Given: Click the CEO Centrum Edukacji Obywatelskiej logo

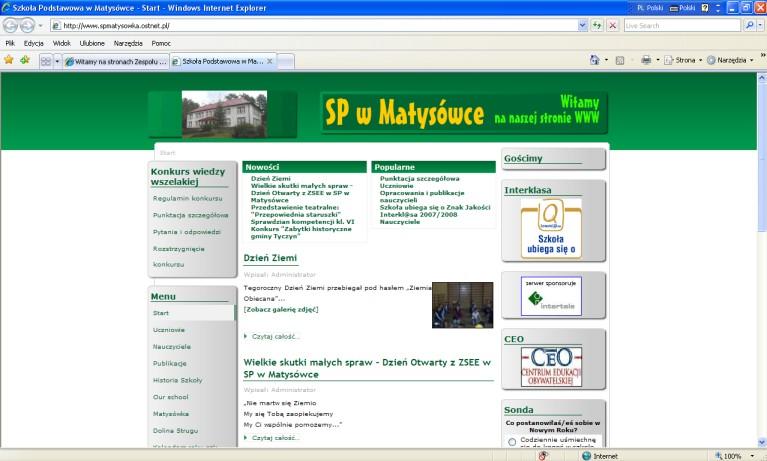Looking at the screenshot, I should pos(551,367).
